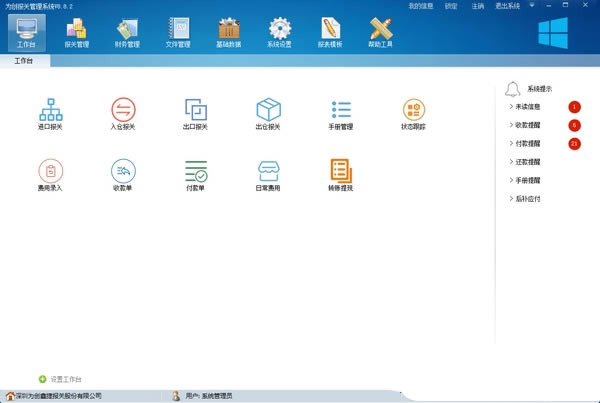Expand the 付款提醒 reminder item
This screenshot has height=403, width=600.
pos(530,143)
